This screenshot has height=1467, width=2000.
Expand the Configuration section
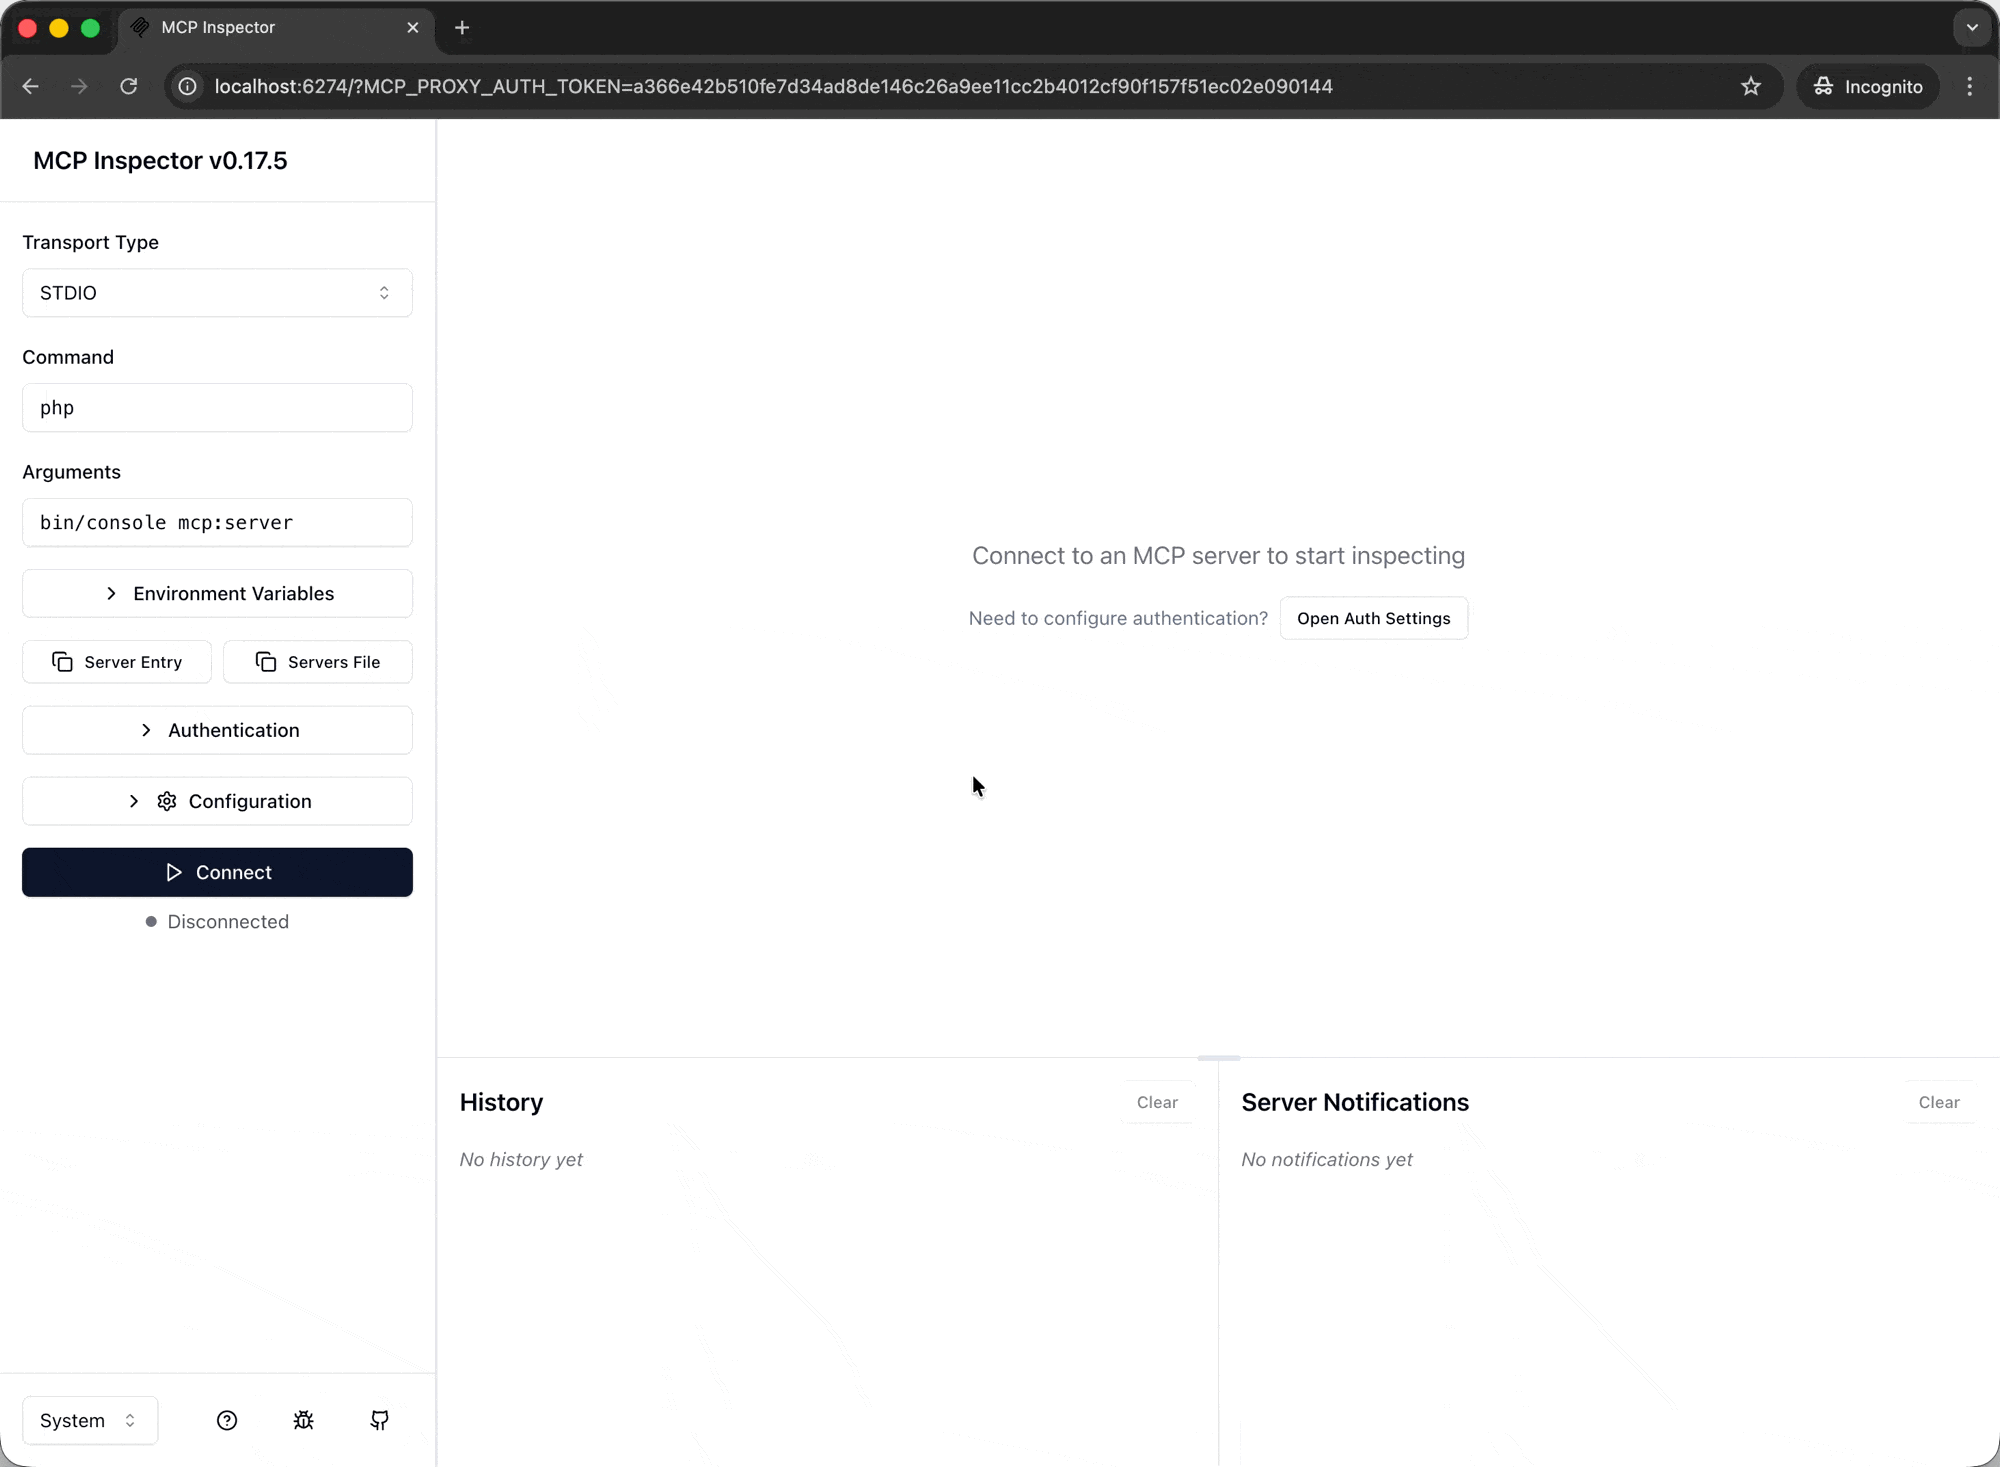pos(217,801)
